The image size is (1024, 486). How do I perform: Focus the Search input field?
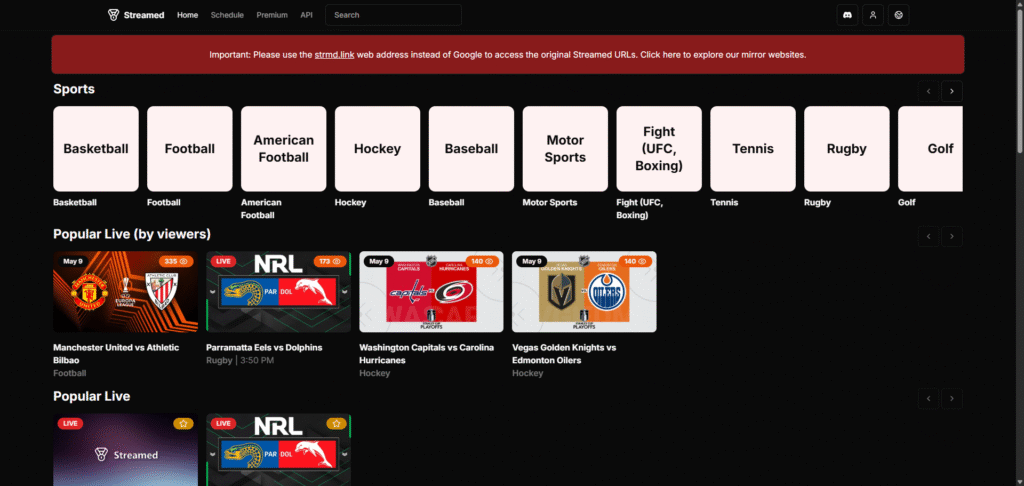(x=393, y=15)
